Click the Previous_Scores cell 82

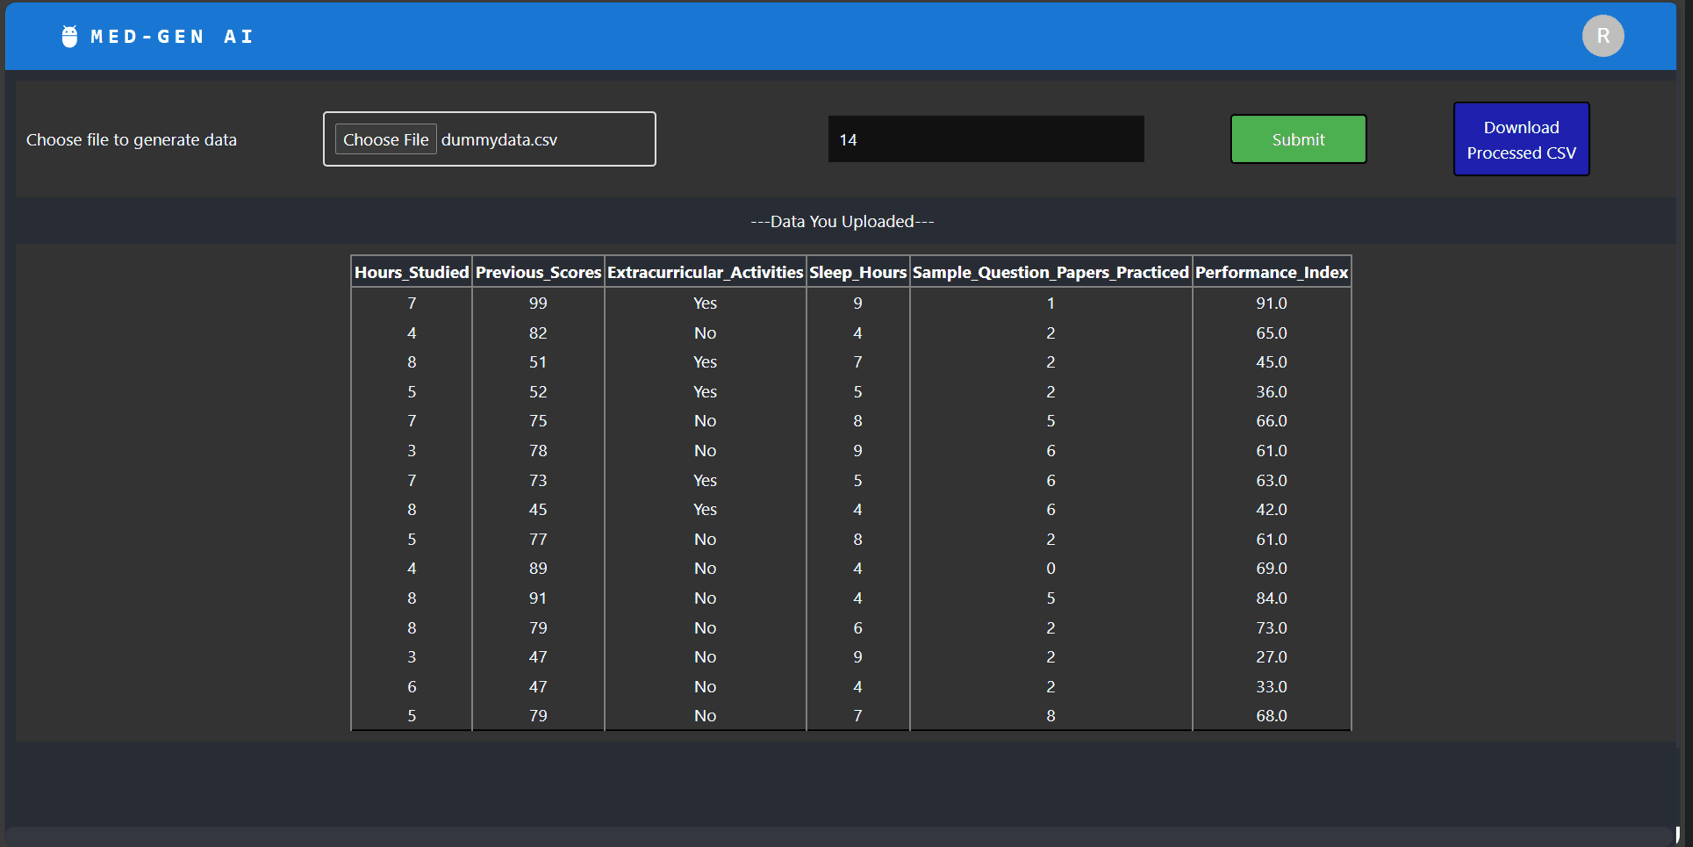point(538,333)
